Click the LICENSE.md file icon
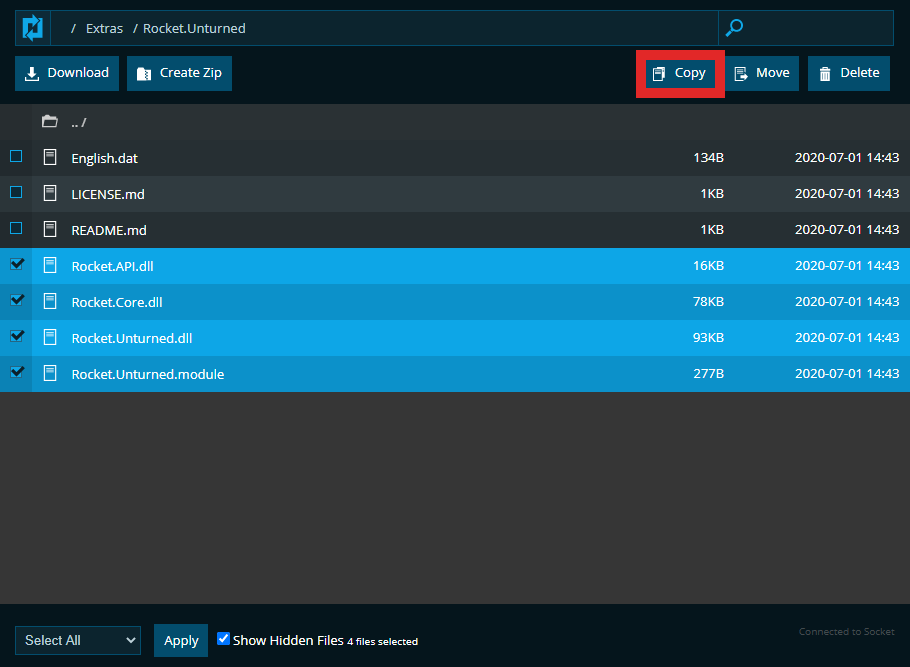 point(50,193)
